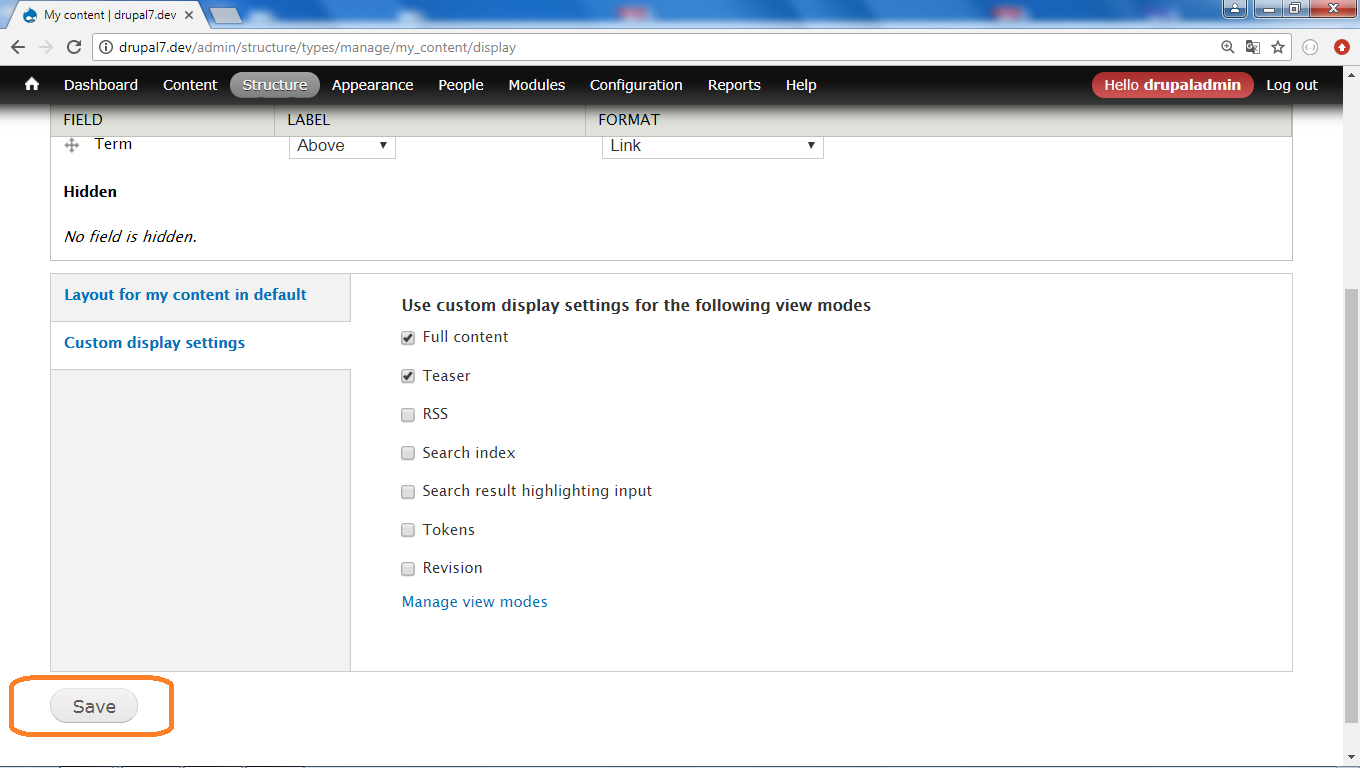Click the zoom icon in the address bar

1228,47
